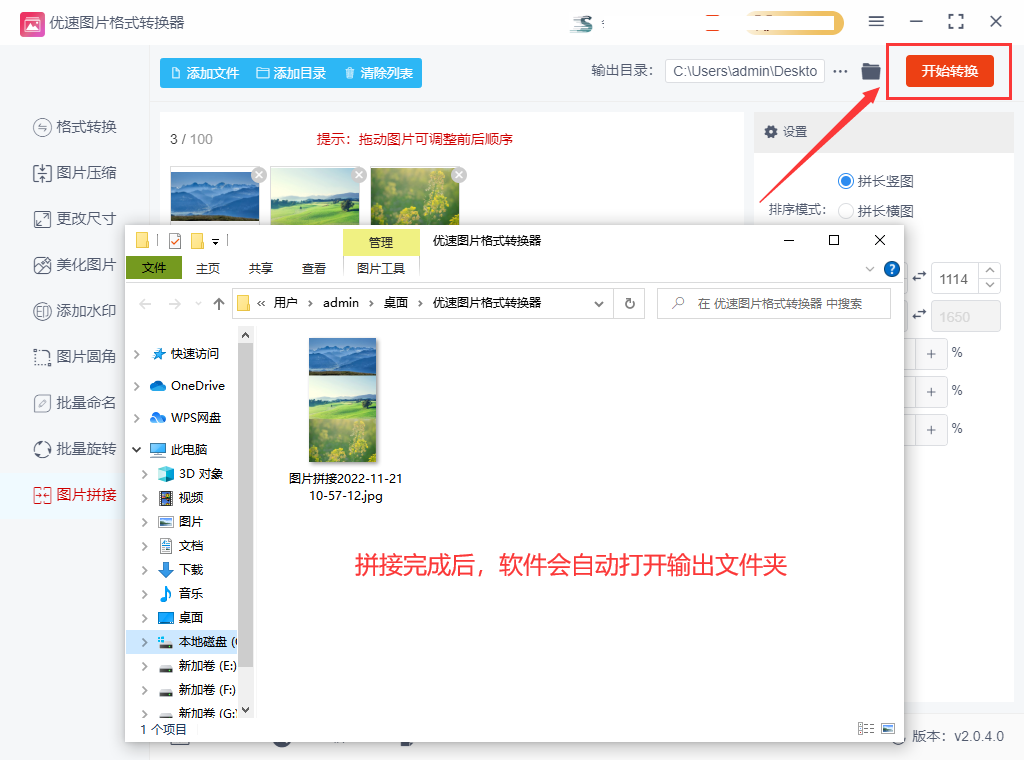This screenshot has width=1024, height=760.
Task: Increase the 1114 width value
Action: 990,270
